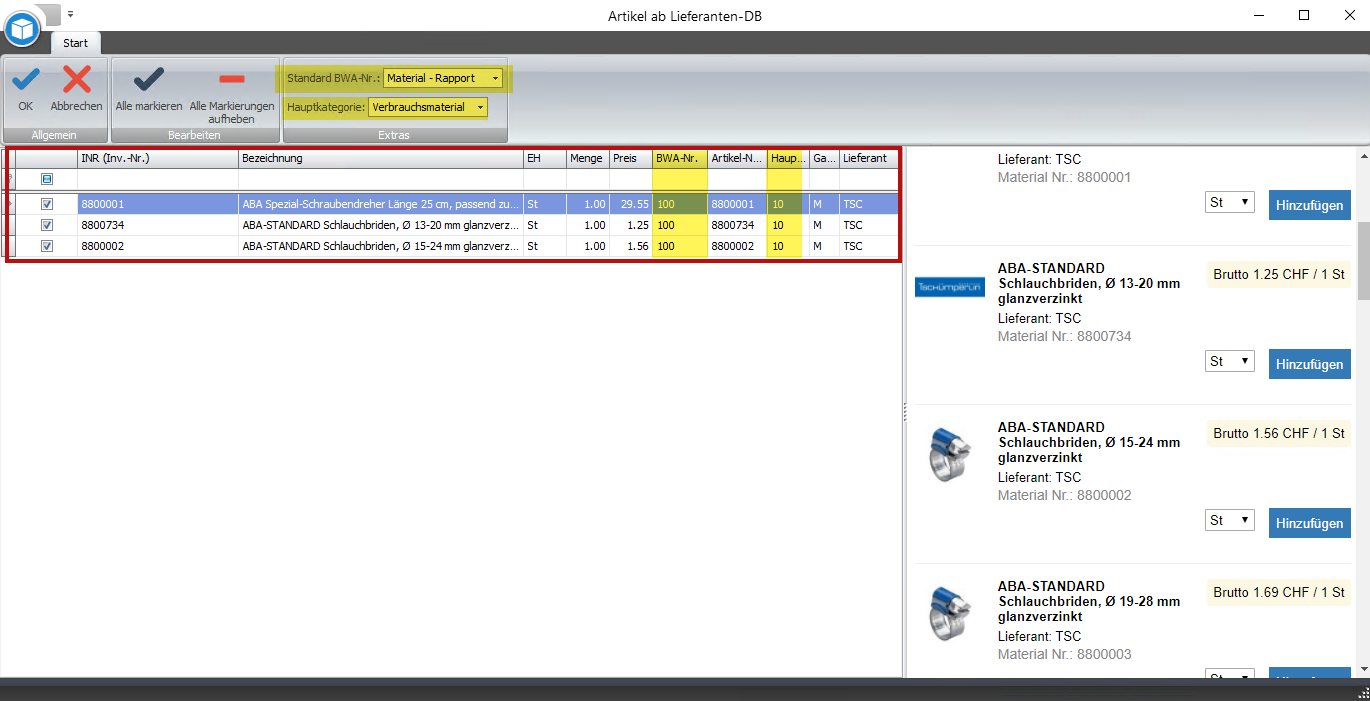The height and width of the screenshot is (701, 1370).
Task: Sort by Menge column header
Action: tap(588, 158)
